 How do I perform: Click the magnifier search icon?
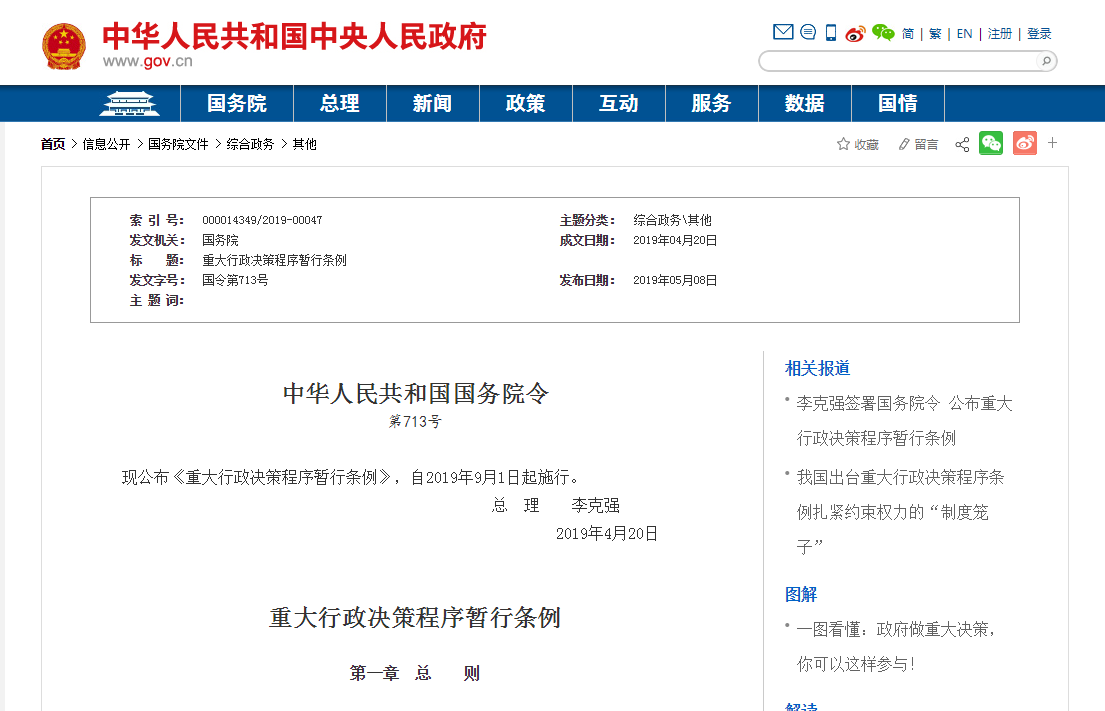coord(1046,62)
